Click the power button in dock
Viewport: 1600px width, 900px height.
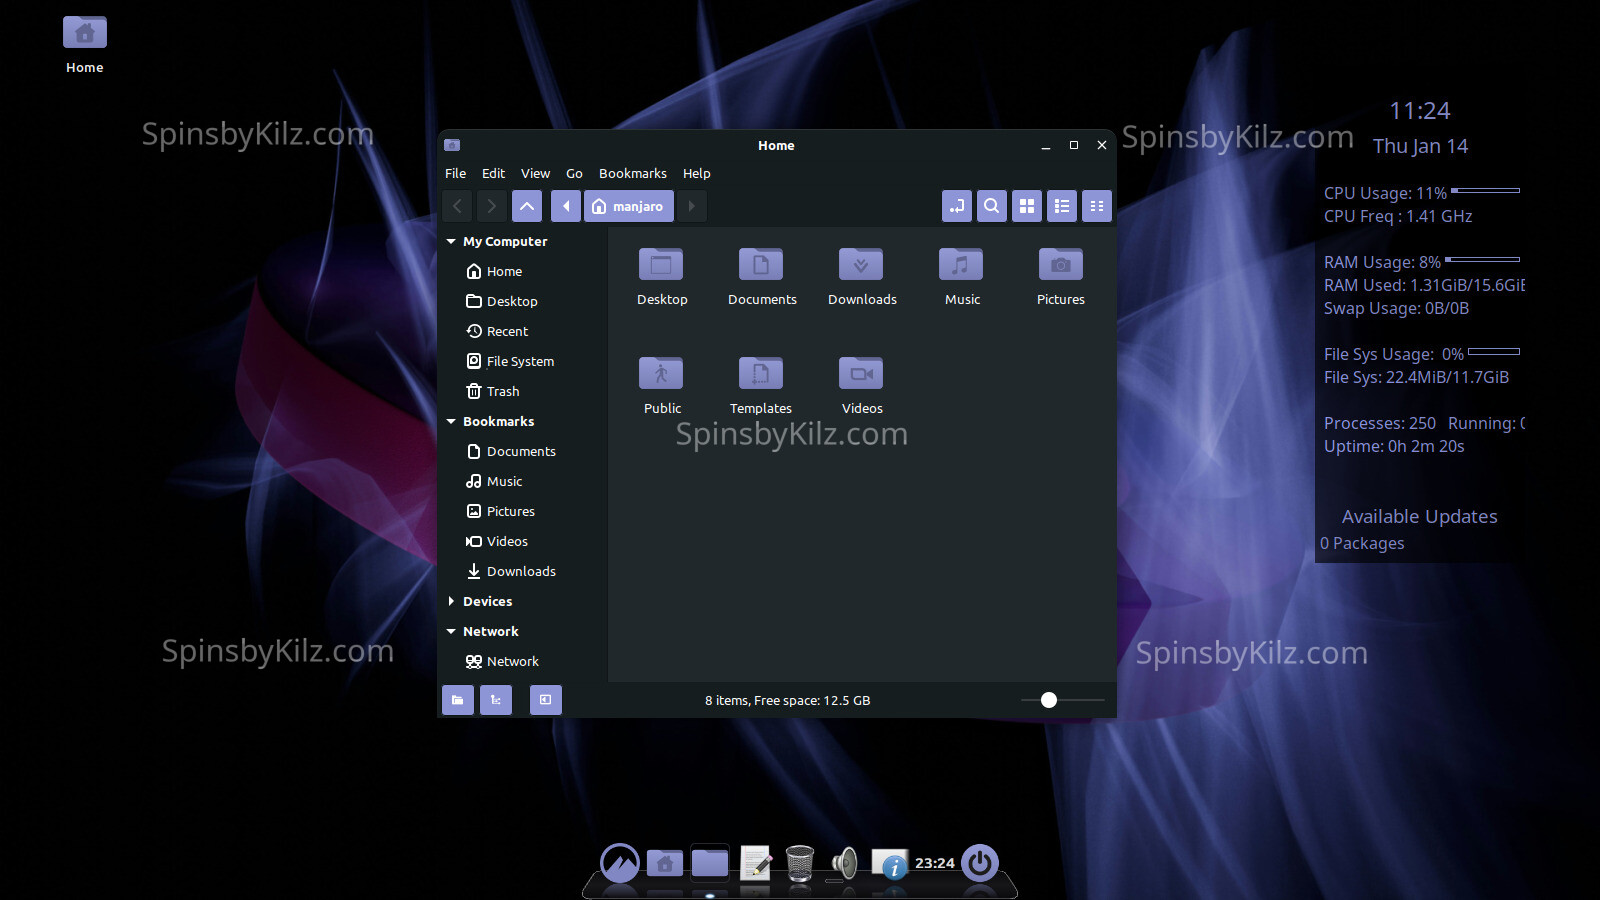coord(979,862)
